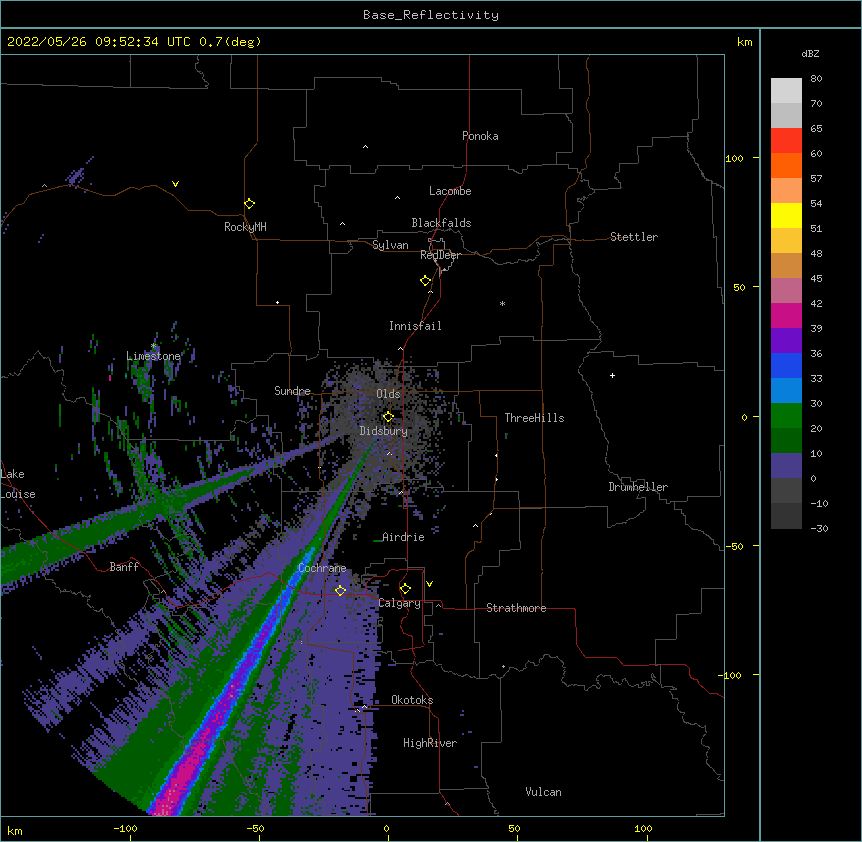The width and height of the screenshot is (862, 842).
Task: Click the white asterisk marker east of Innisfail
Action: pyautogui.click(x=502, y=303)
